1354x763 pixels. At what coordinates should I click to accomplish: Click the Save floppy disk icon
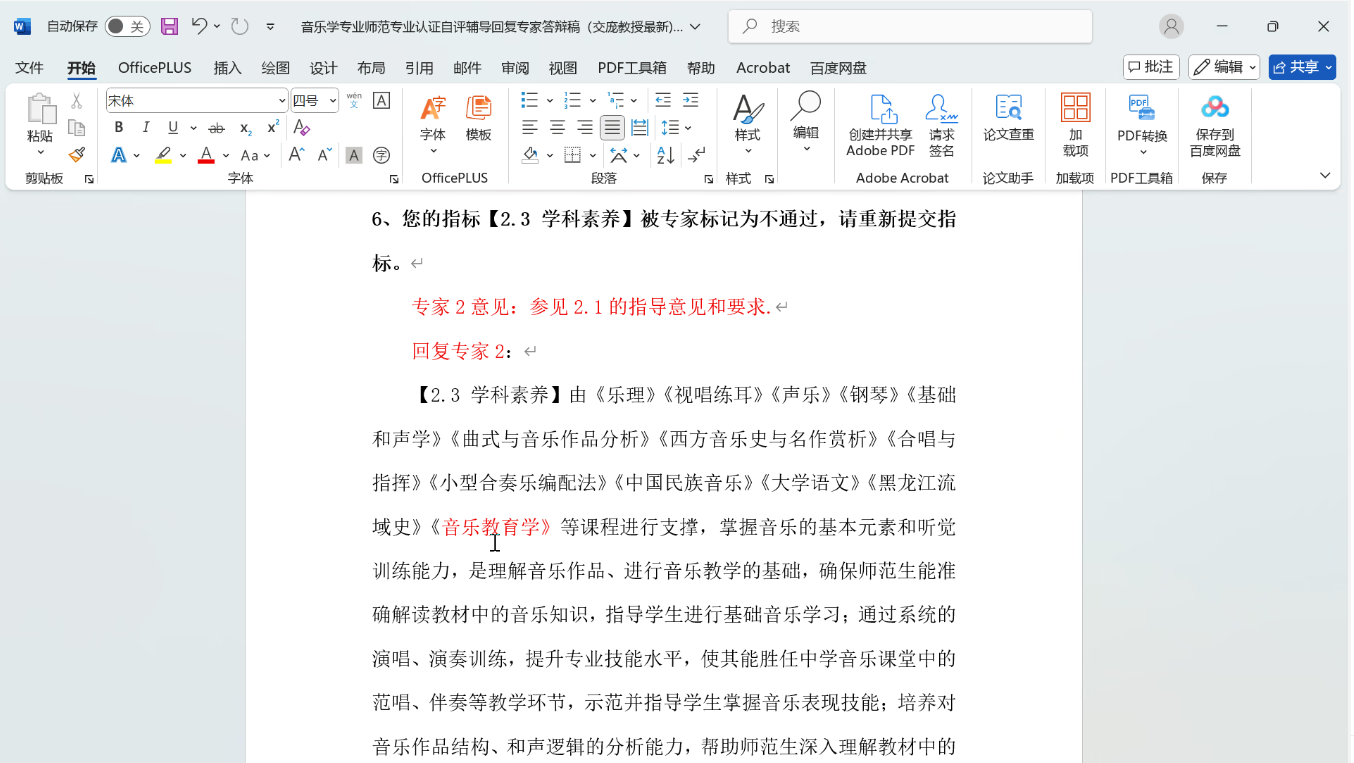coord(169,26)
